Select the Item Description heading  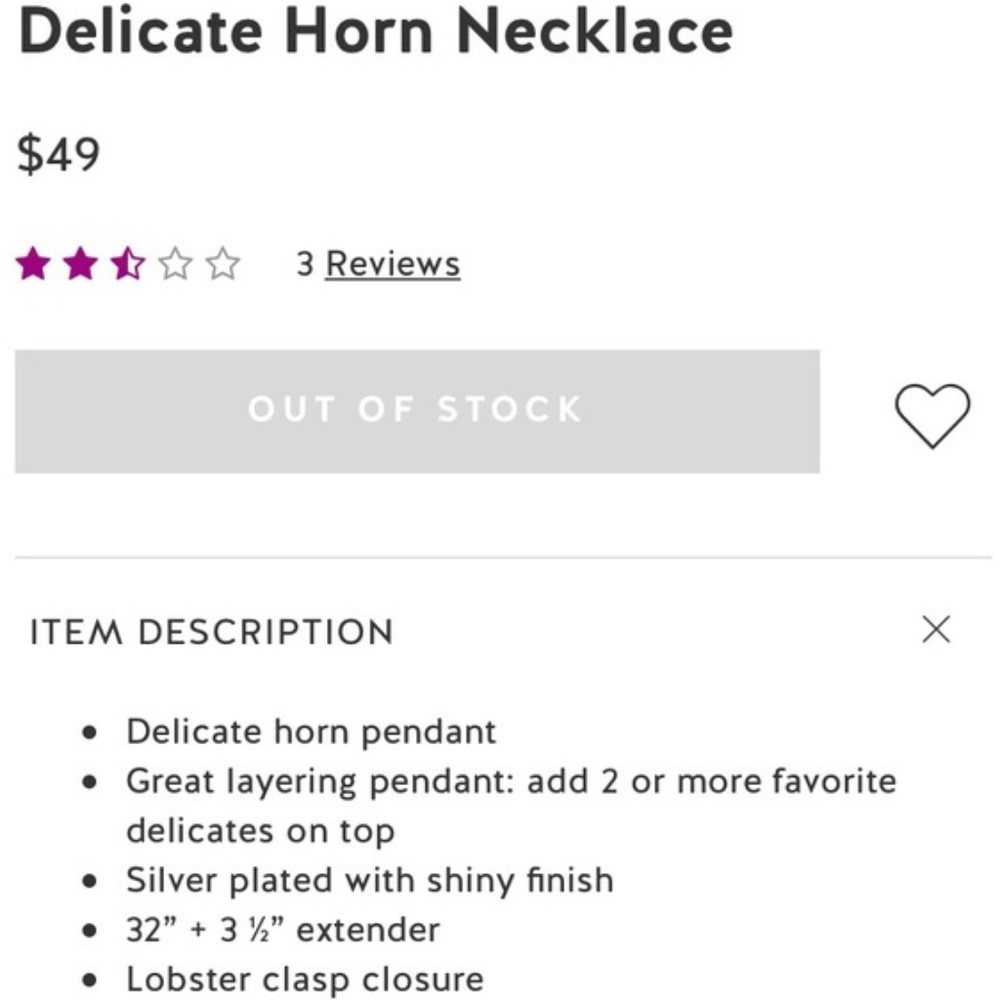211,631
